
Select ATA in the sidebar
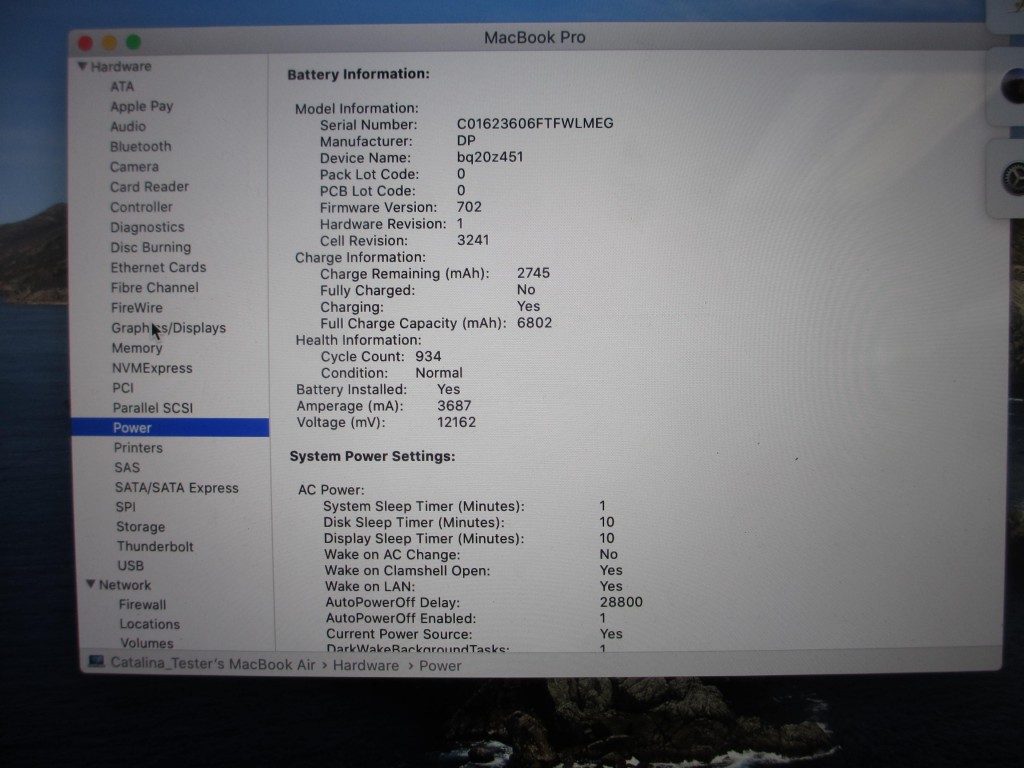pos(122,86)
